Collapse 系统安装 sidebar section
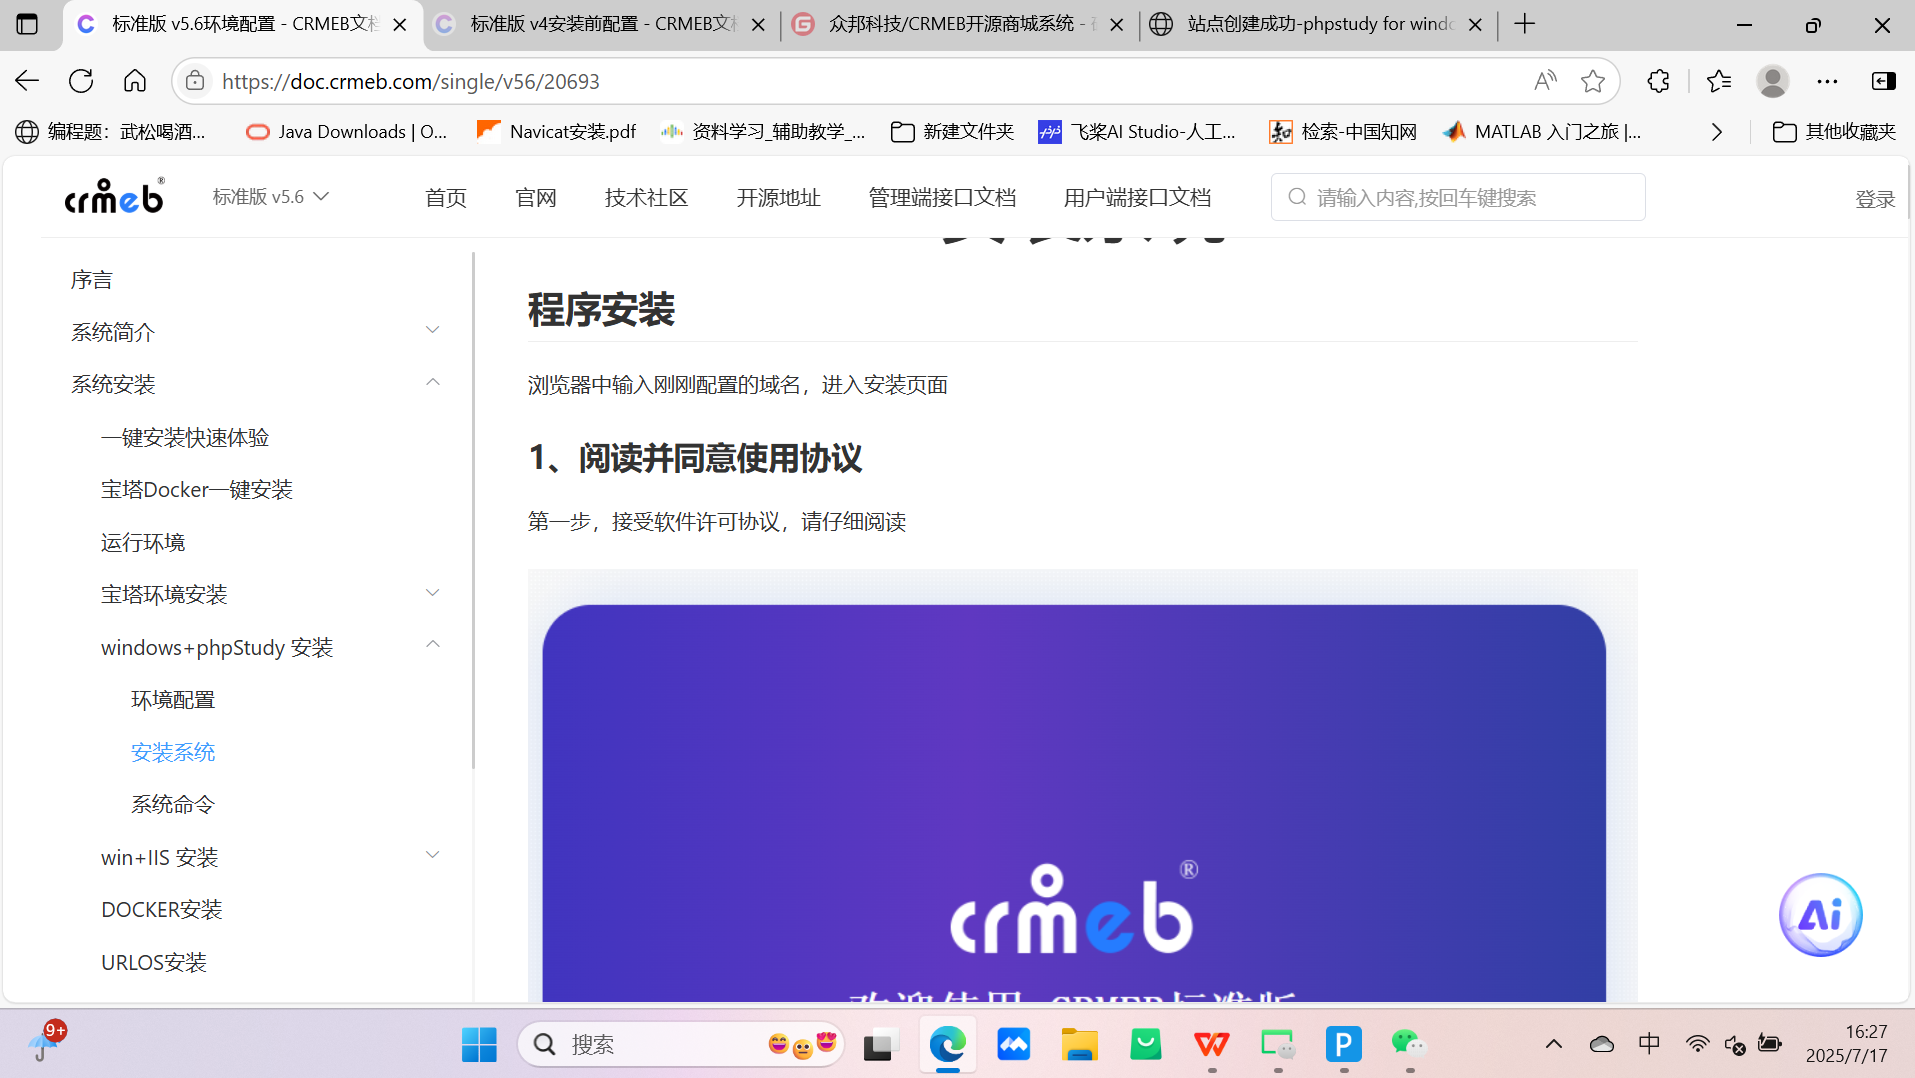 pyautogui.click(x=432, y=383)
